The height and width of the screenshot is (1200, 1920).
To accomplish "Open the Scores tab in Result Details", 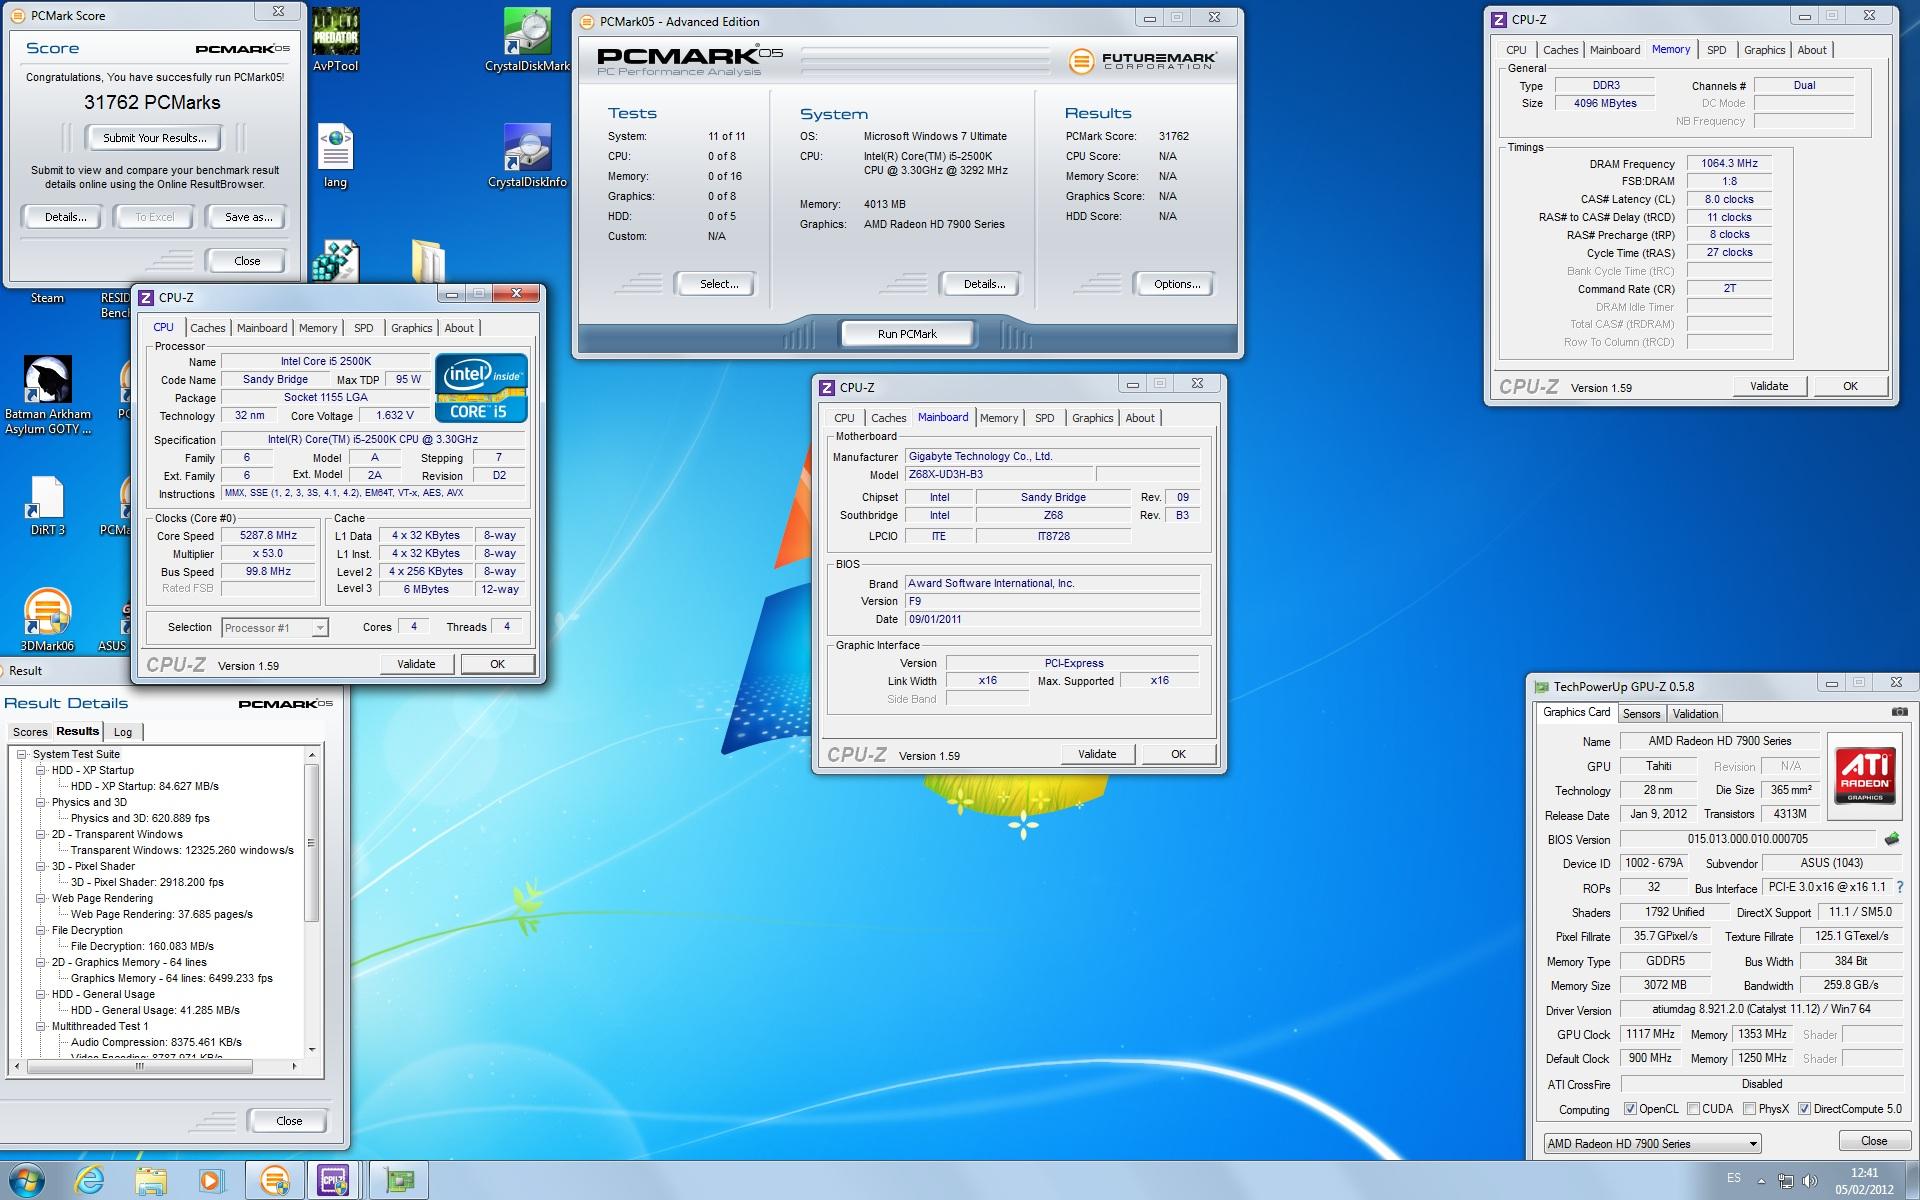I will 30,732.
